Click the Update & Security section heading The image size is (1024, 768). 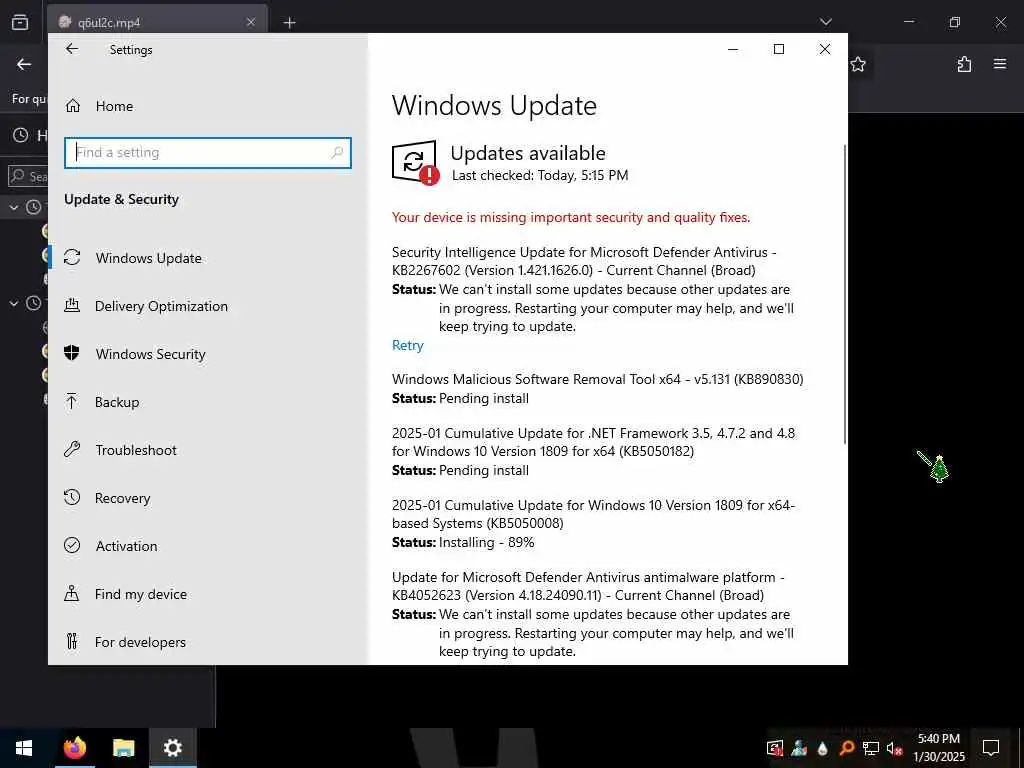pyautogui.click(x=121, y=199)
